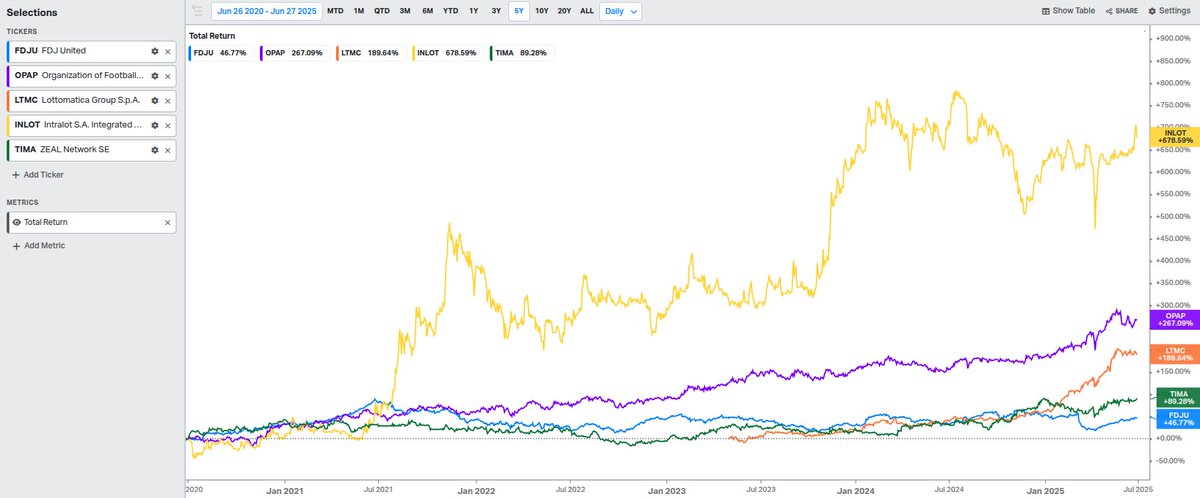This screenshot has height=498, width=1200.
Task: Open settings gear for TIMA ticker
Action: [x=155, y=150]
